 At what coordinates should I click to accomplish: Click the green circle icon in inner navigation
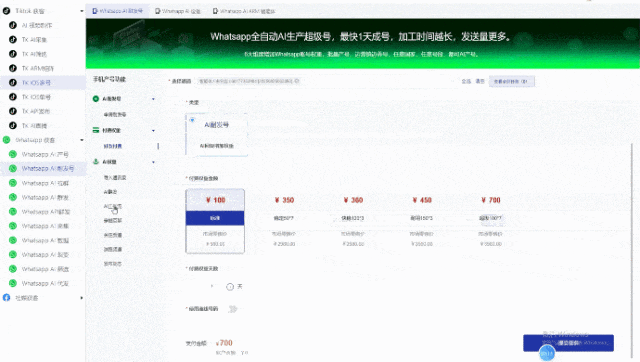(96, 99)
